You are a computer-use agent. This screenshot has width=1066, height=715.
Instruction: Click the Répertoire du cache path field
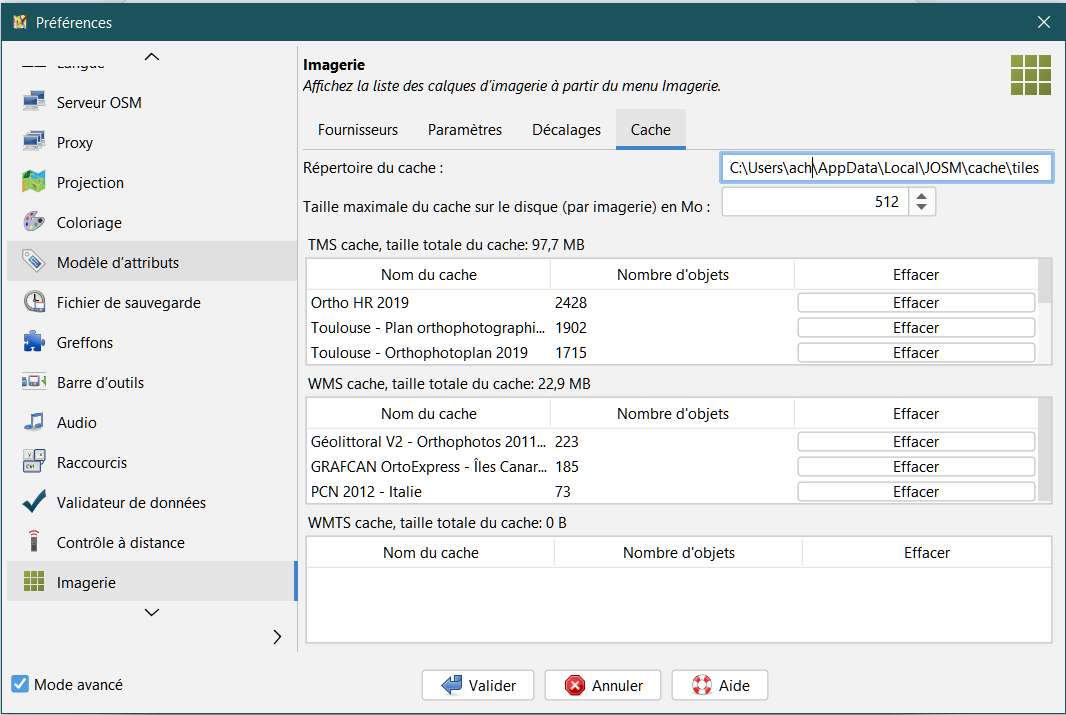point(886,169)
